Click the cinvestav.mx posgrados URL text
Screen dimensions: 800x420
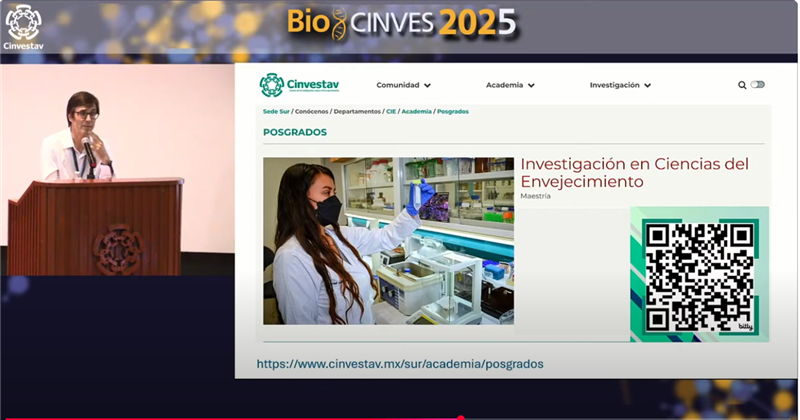coord(400,364)
